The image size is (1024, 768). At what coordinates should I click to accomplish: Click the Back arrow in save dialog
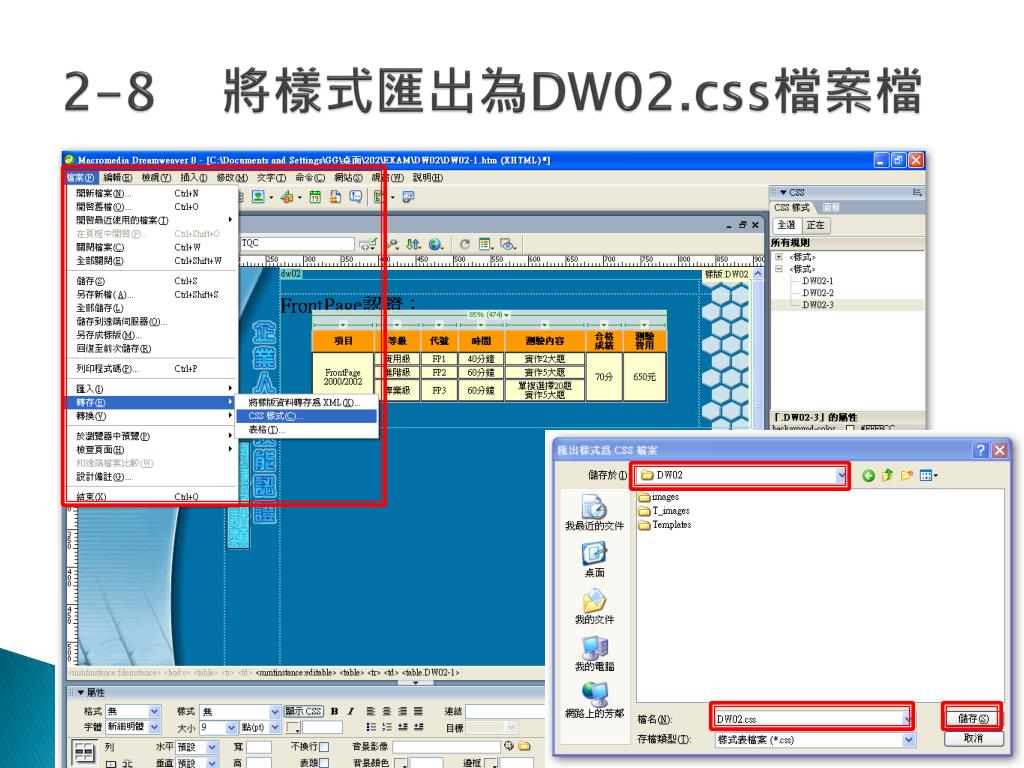[x=868, y=475]
